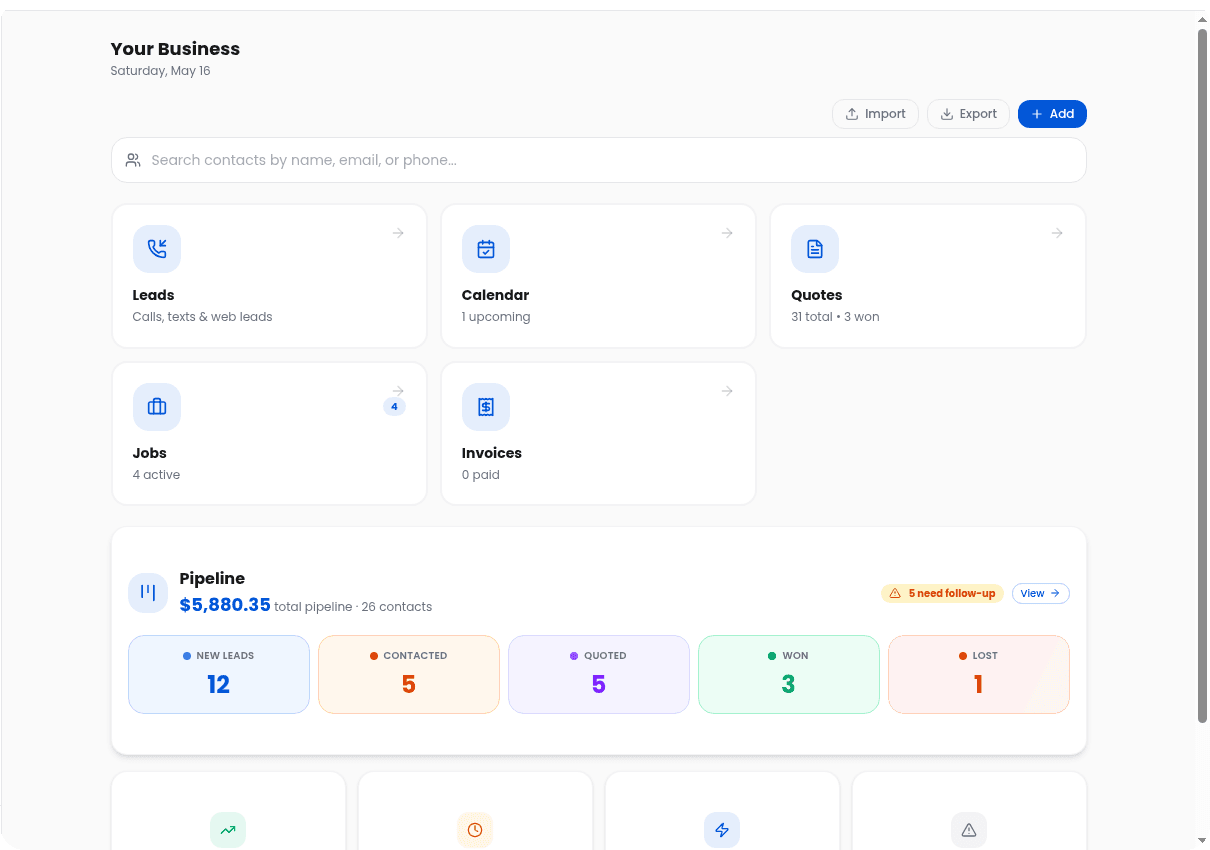The width and height of the screenshot is (1210, 850).
Task: Click the Quotes card title
Action: tap(816, 295)
